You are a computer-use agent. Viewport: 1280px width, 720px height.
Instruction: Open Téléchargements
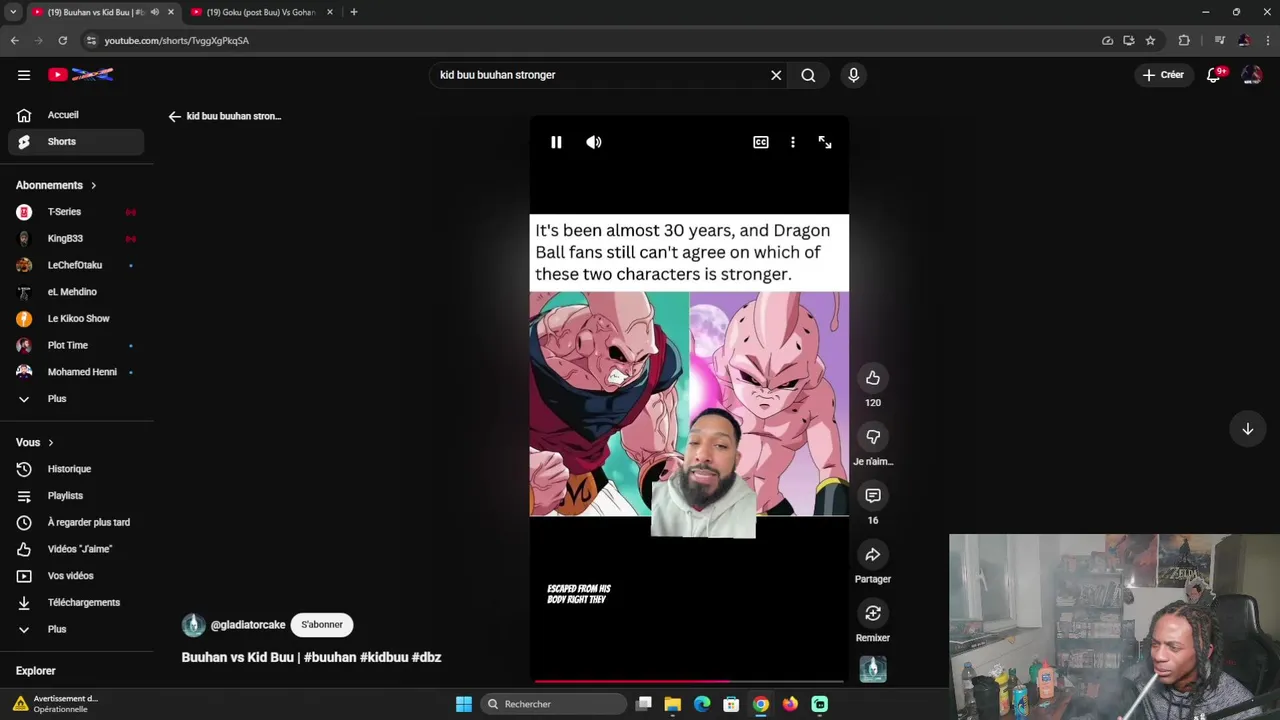click(x=76, y=602)
